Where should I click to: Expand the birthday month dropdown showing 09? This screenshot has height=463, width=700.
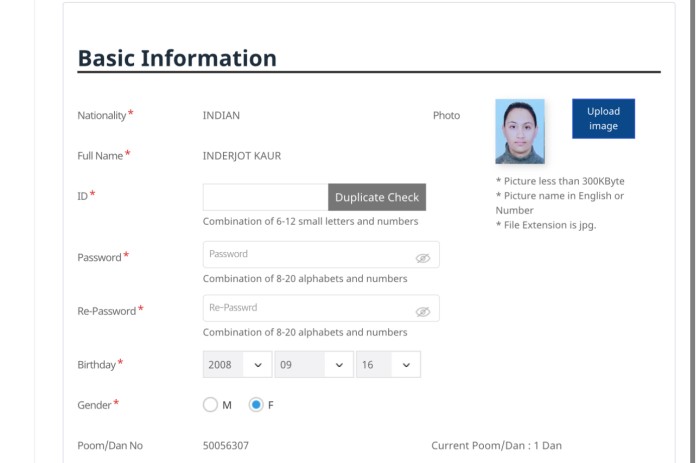(x=313, y=365)
